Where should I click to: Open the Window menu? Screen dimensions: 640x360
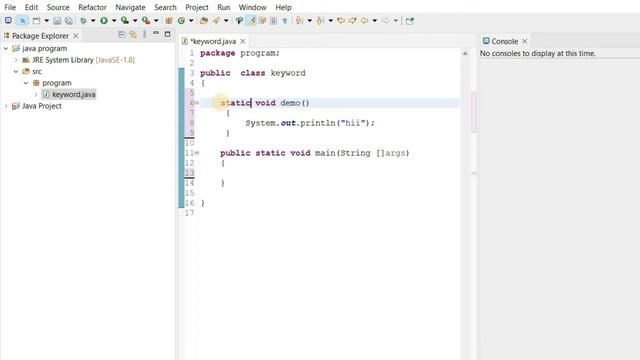point(252,7)
